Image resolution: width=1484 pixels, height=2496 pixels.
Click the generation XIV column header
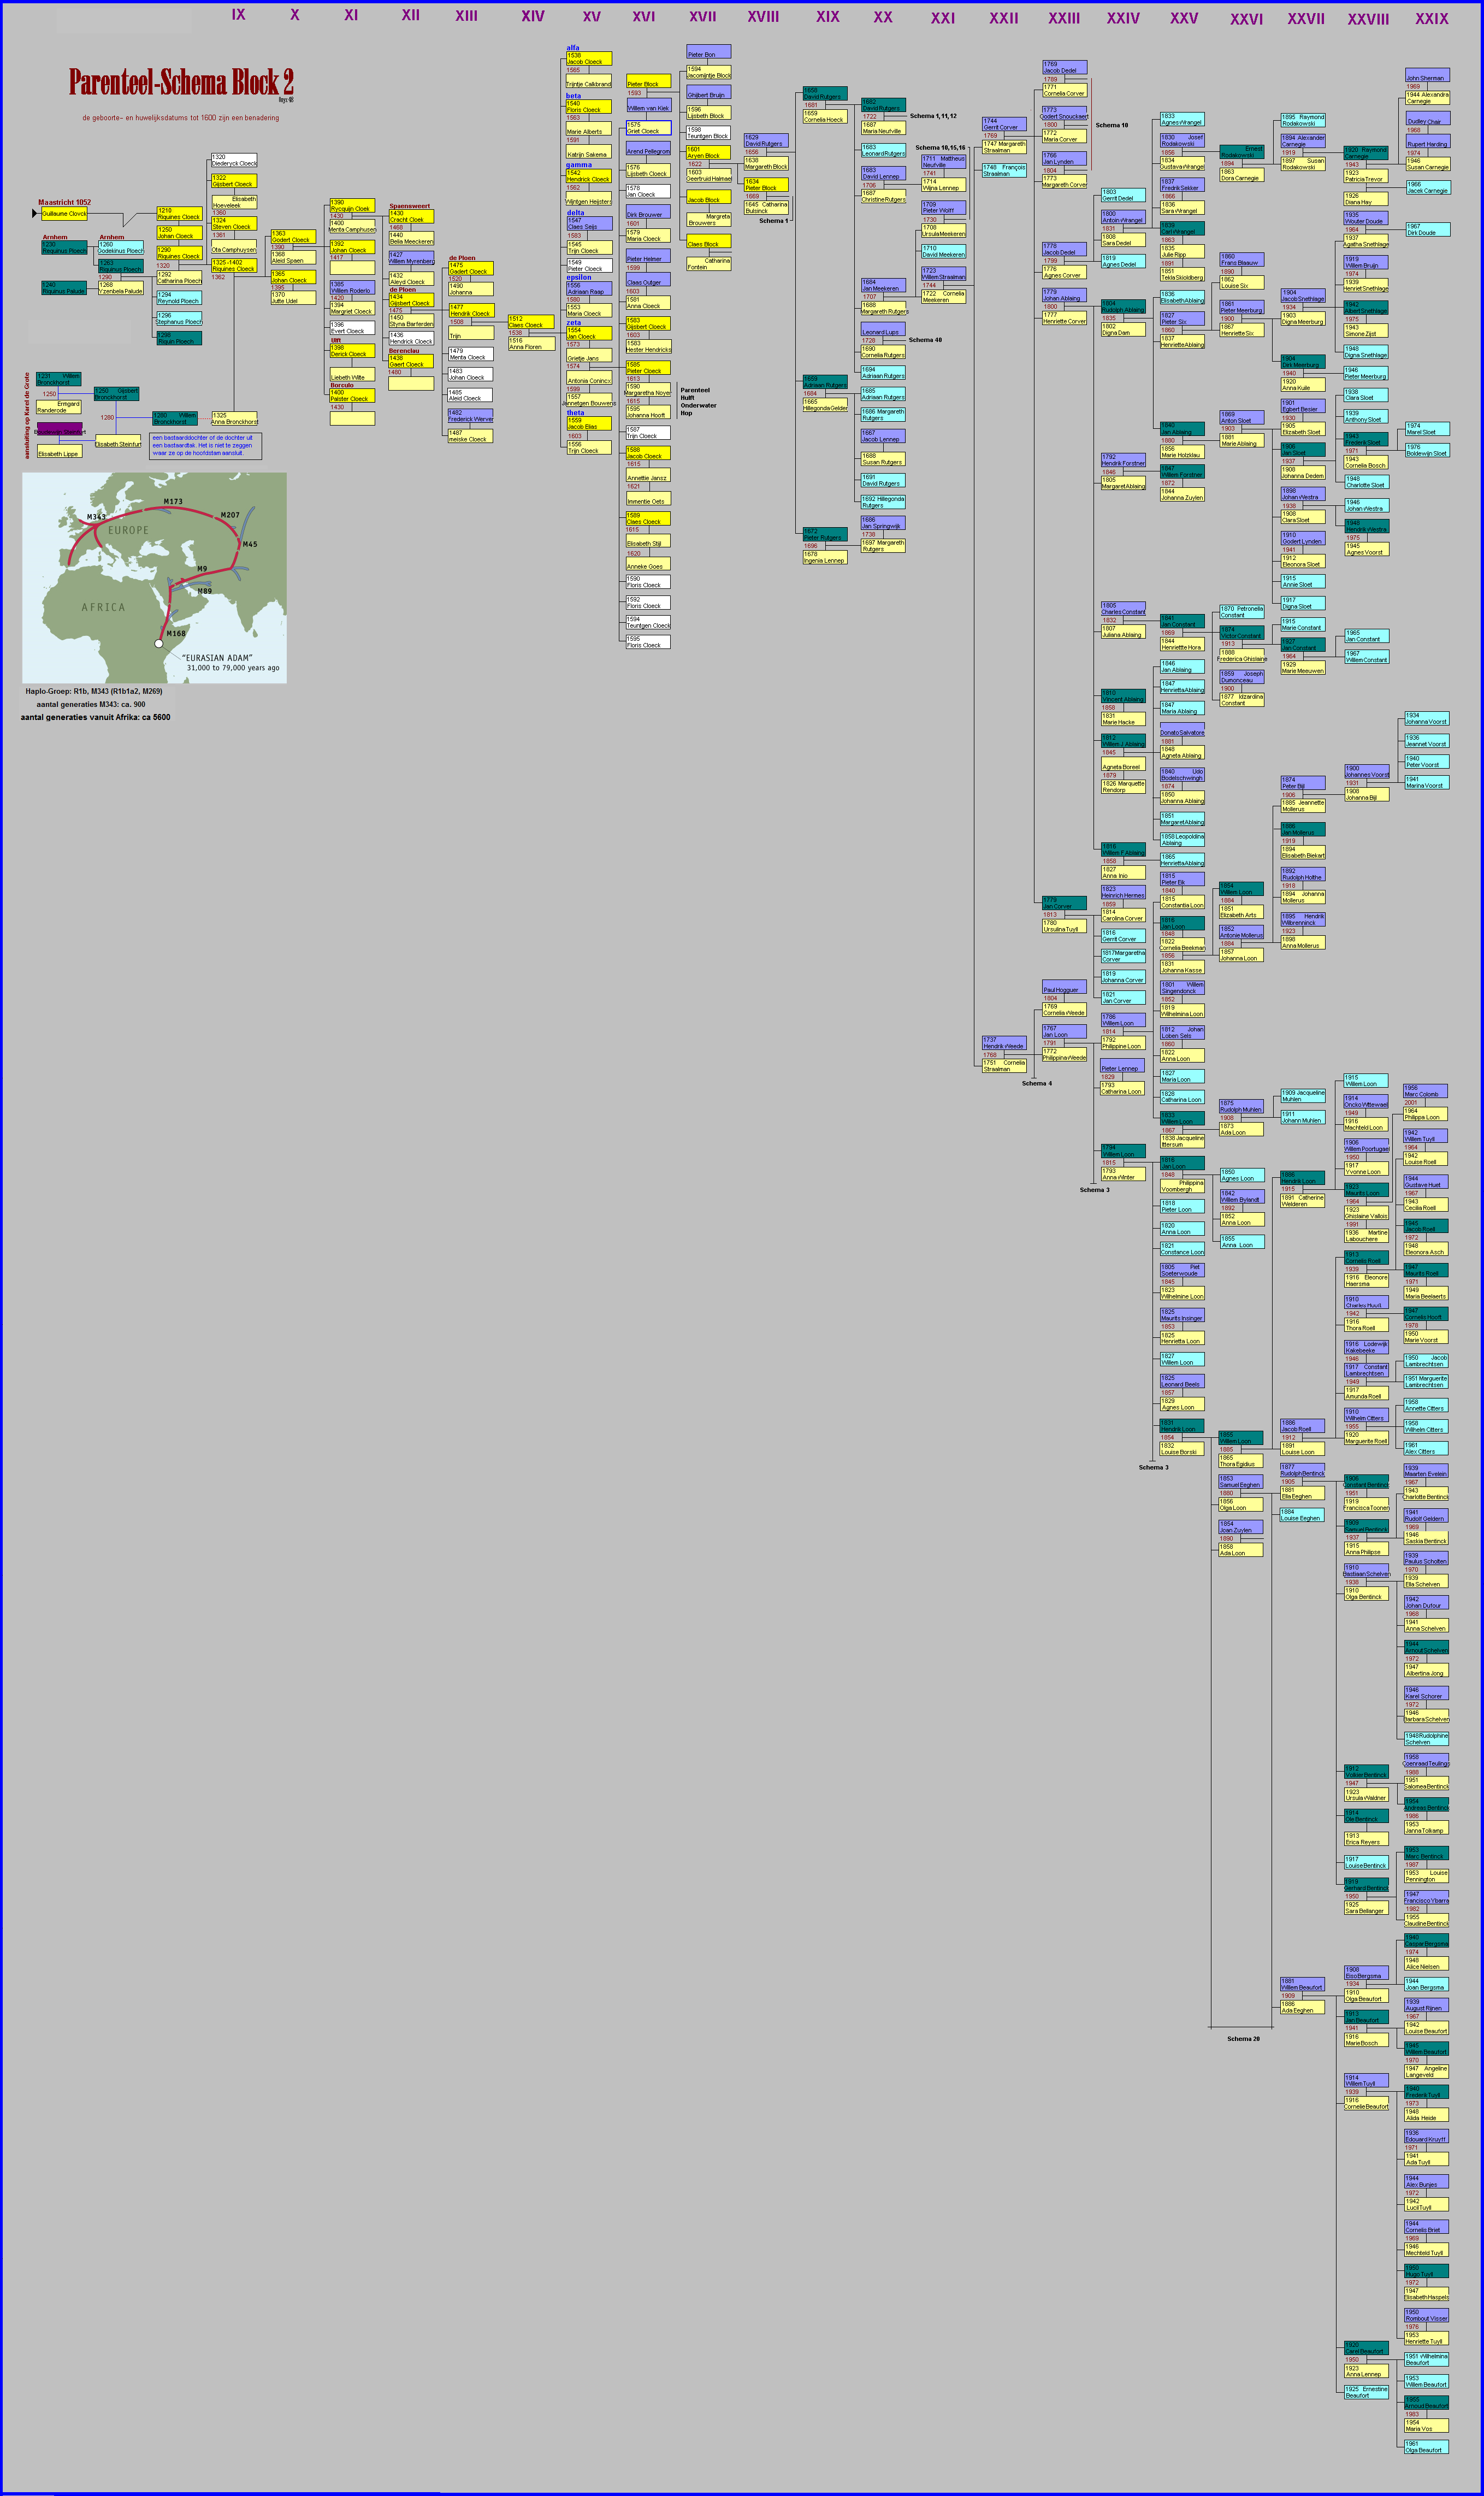click(533, 16)
